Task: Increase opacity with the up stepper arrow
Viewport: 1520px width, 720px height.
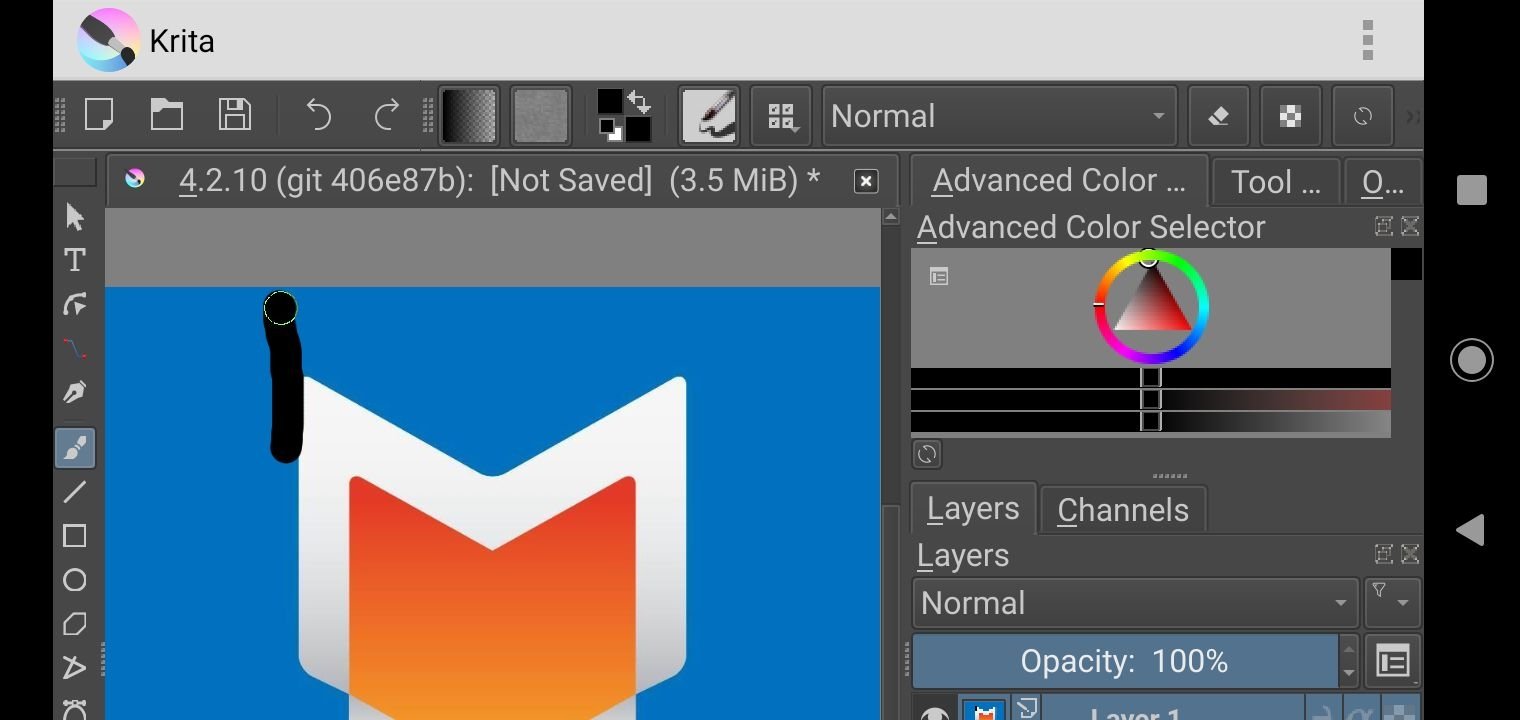Action: tap(1349, 648)
